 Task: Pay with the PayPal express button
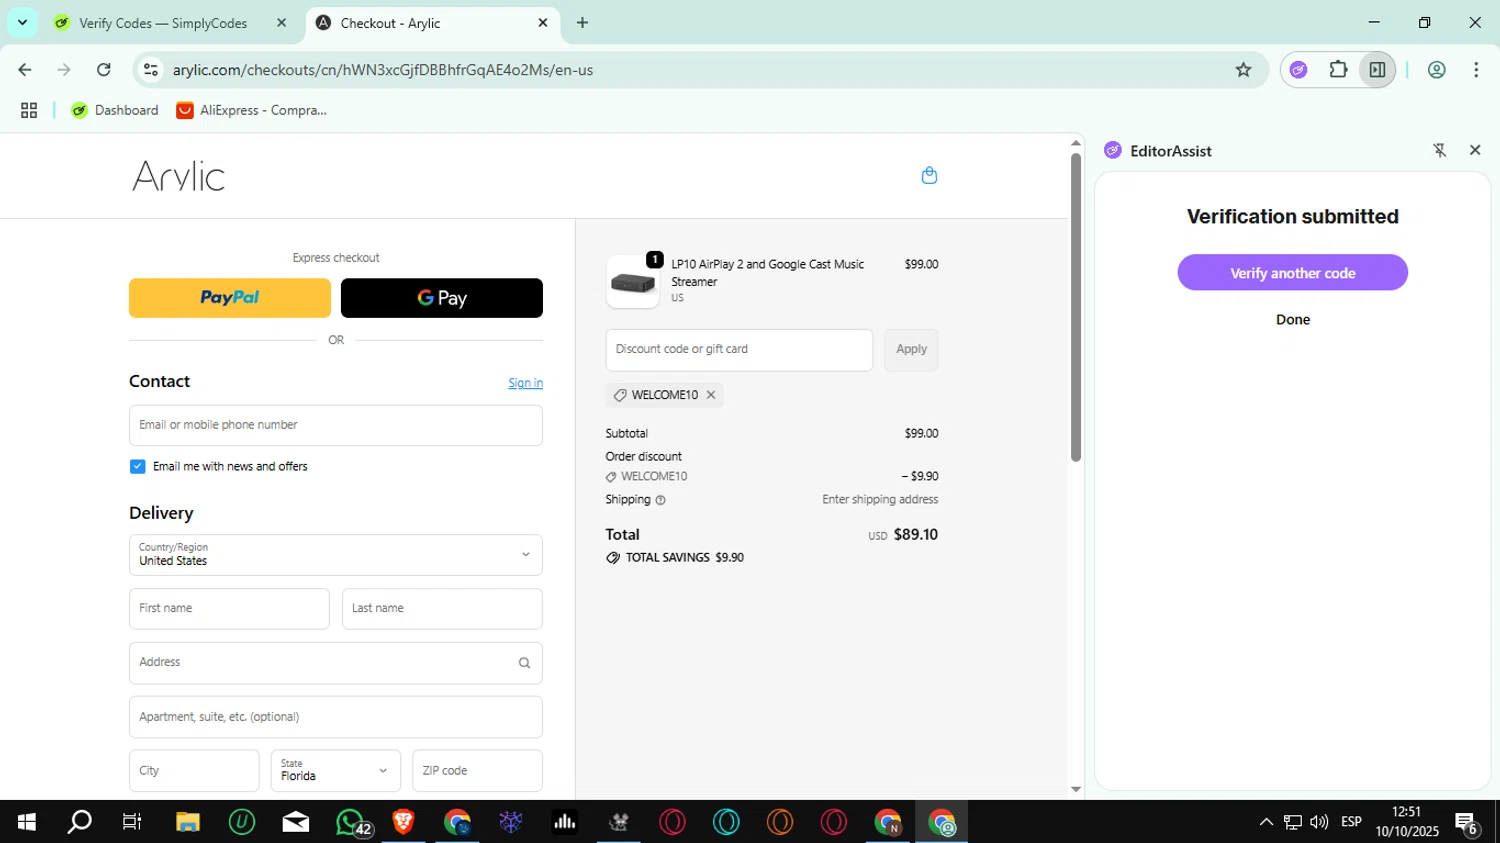tap(230, 298)
